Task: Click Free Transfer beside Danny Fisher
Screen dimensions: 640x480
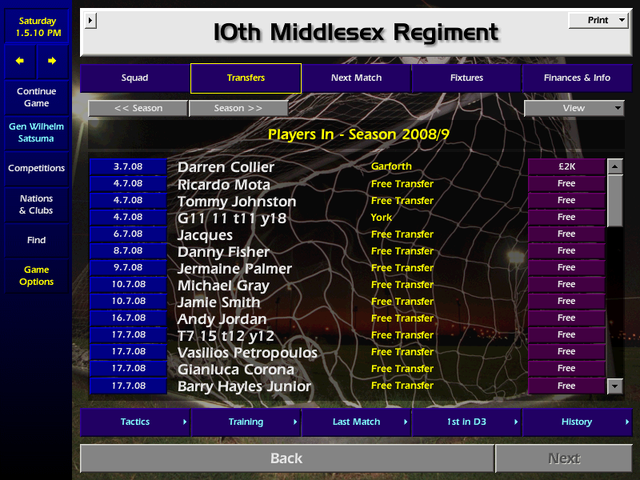Action: (402, 251)
